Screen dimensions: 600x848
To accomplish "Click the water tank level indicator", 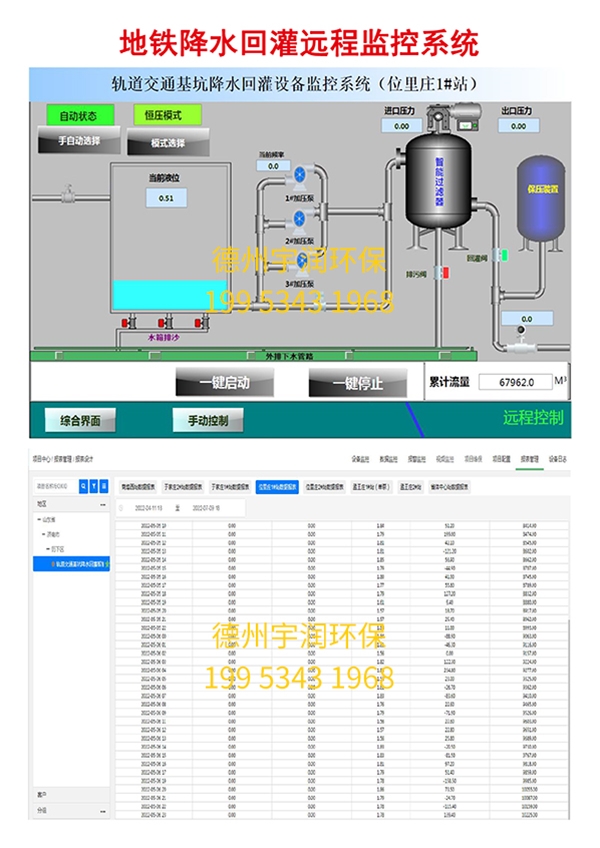I will 166,198.
